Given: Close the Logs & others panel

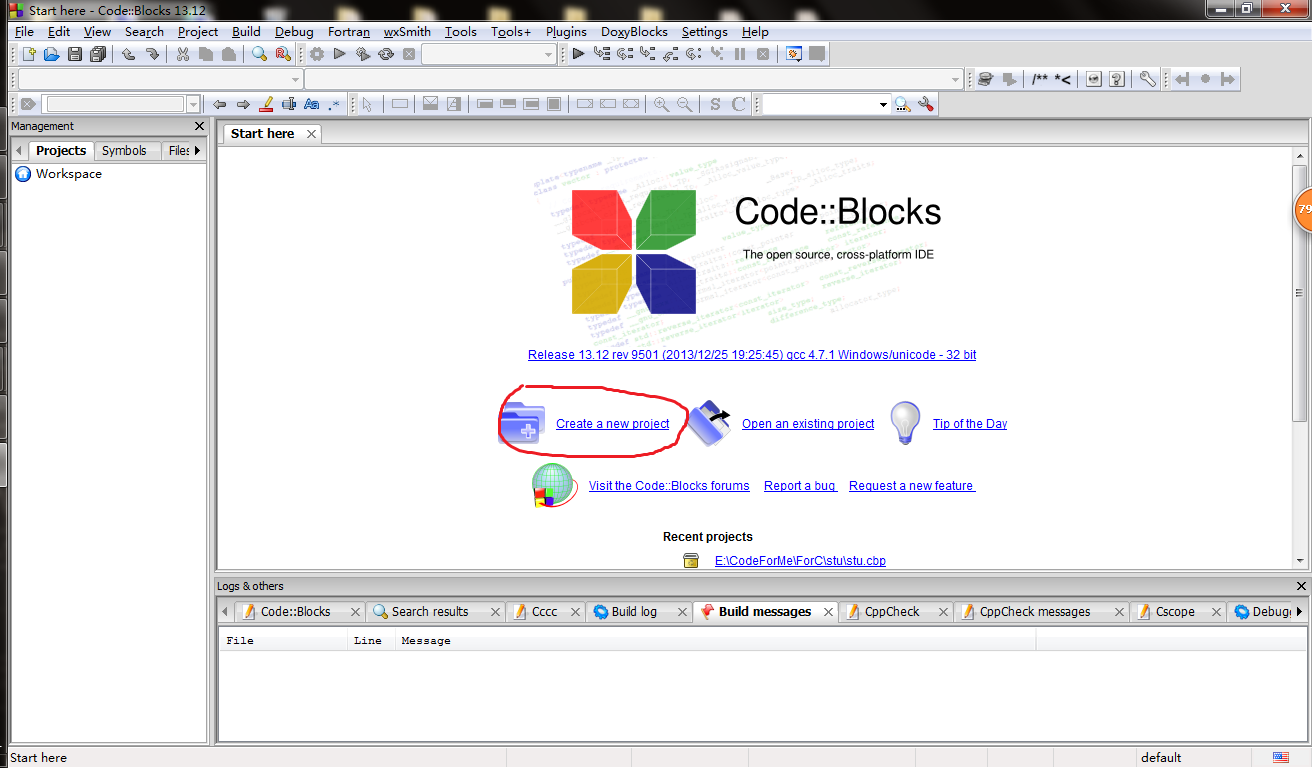Looking at the screenshot, I should 1301,586.
